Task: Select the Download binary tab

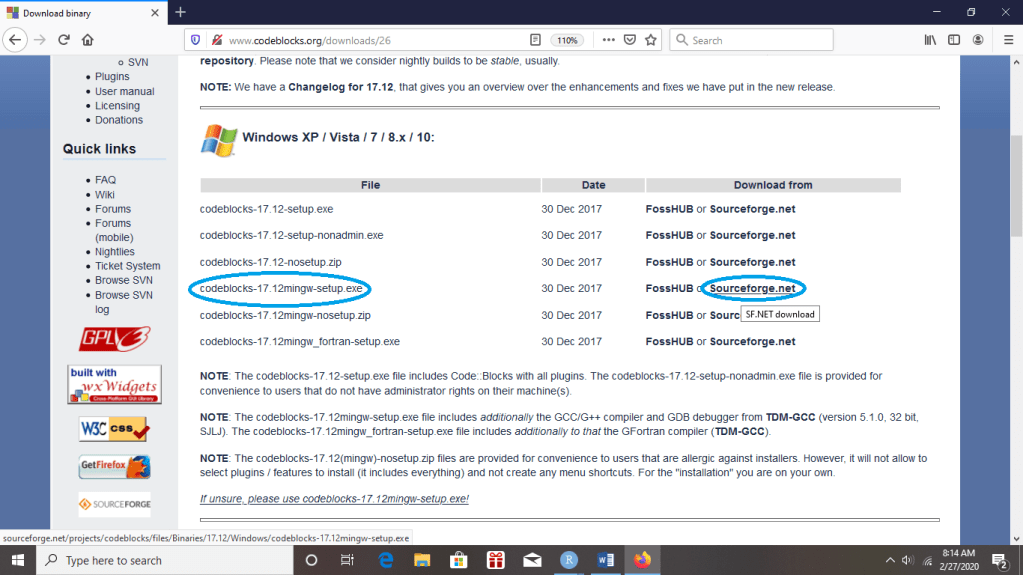Action: point(80,12)
